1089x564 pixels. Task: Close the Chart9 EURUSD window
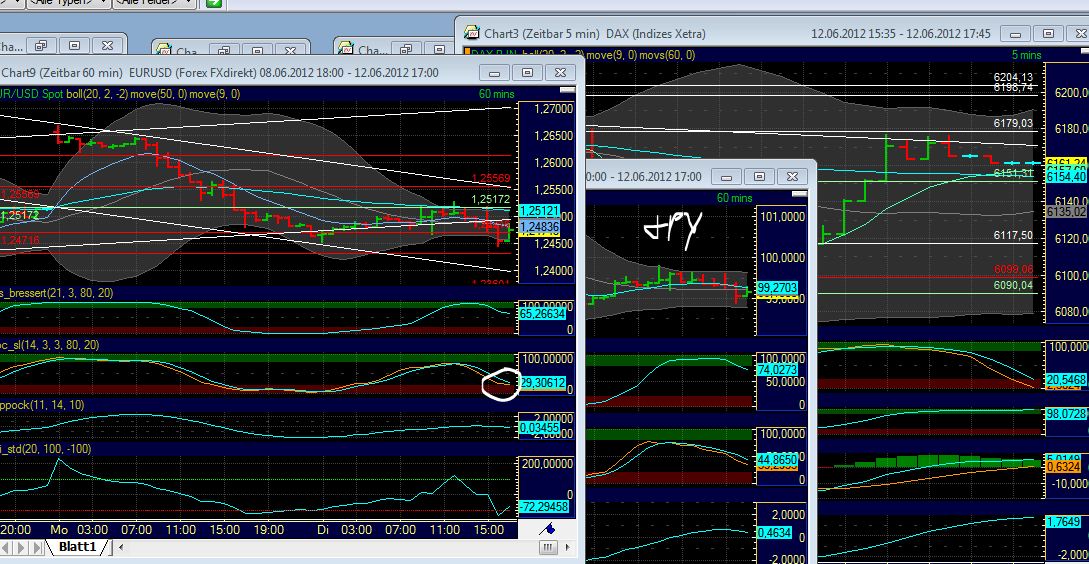[x=560, y=73]
